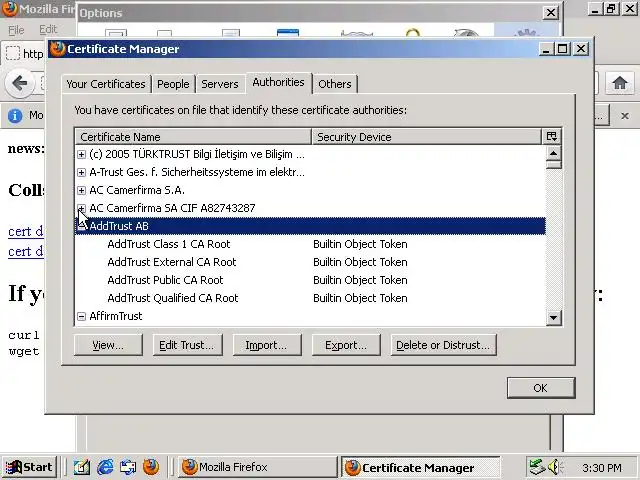Open the Firefox File menu
The width and height of the screenshot is (640, 480).
point(16,29)
